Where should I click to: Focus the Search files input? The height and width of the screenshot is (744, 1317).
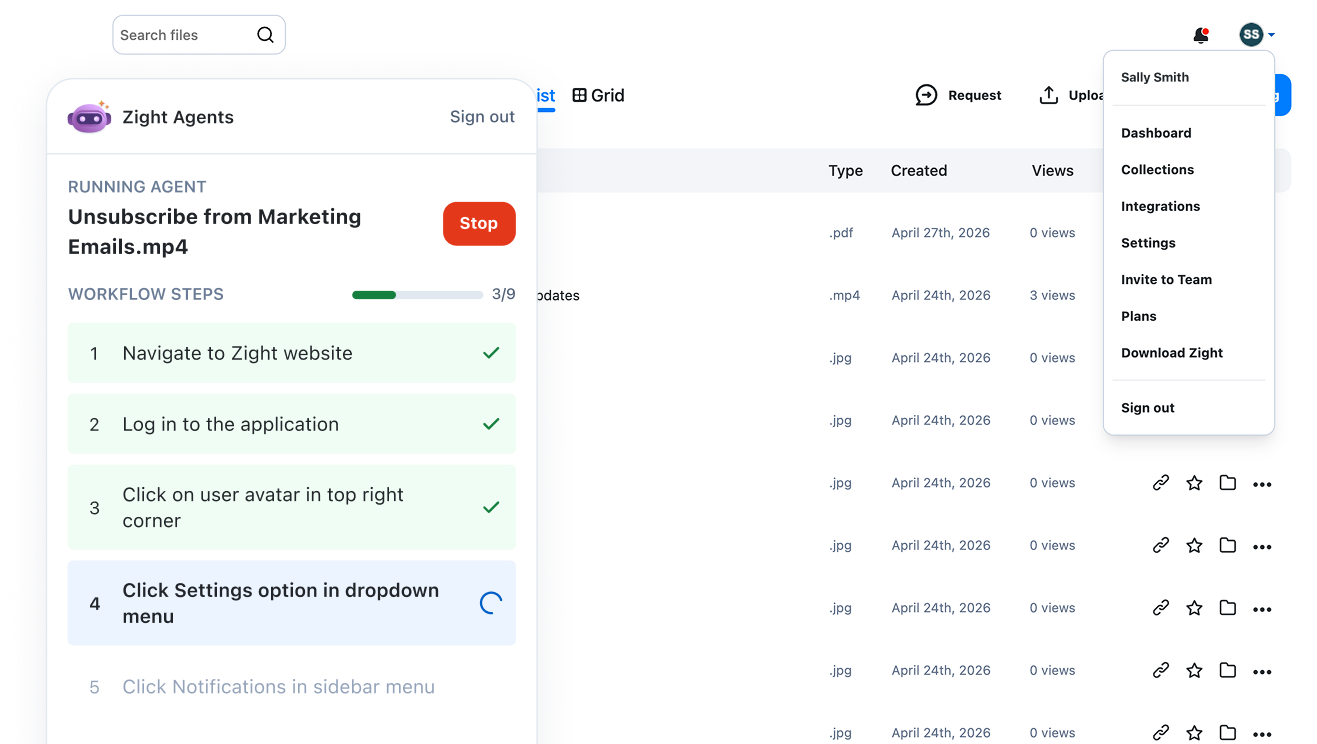(x=199, y=35)
